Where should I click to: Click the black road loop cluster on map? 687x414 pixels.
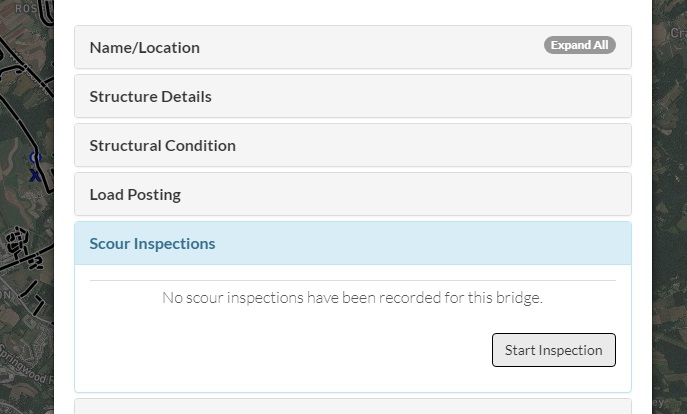(18, 242)
